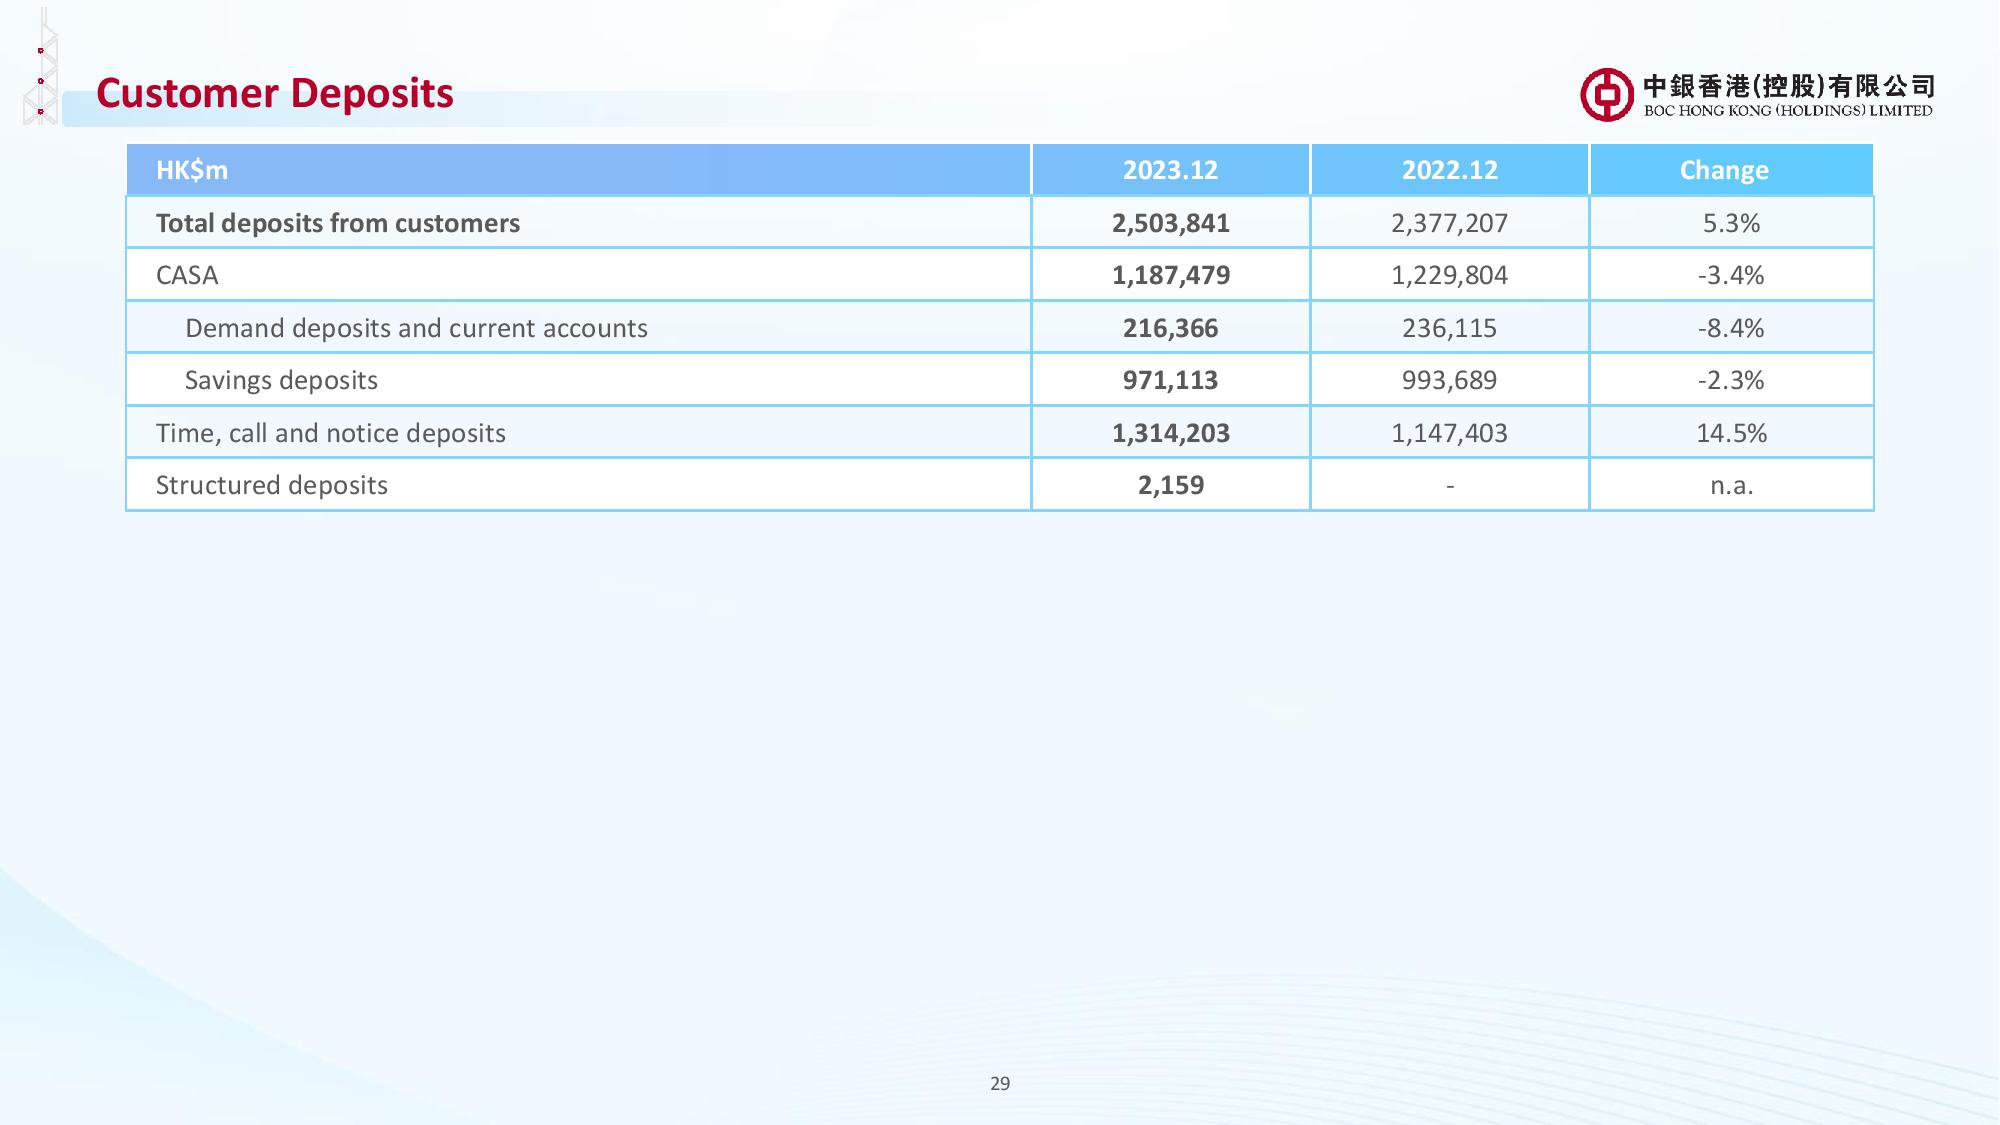
Task: Click the BOC Hong Kong red logo emblem
Action: [1607, 95]
